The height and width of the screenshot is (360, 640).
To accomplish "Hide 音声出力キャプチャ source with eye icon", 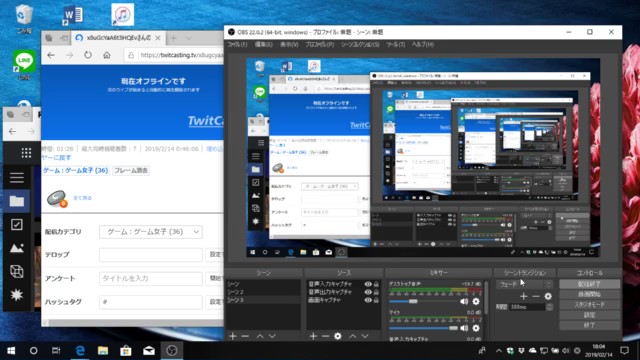I will (x=368, y=292).
